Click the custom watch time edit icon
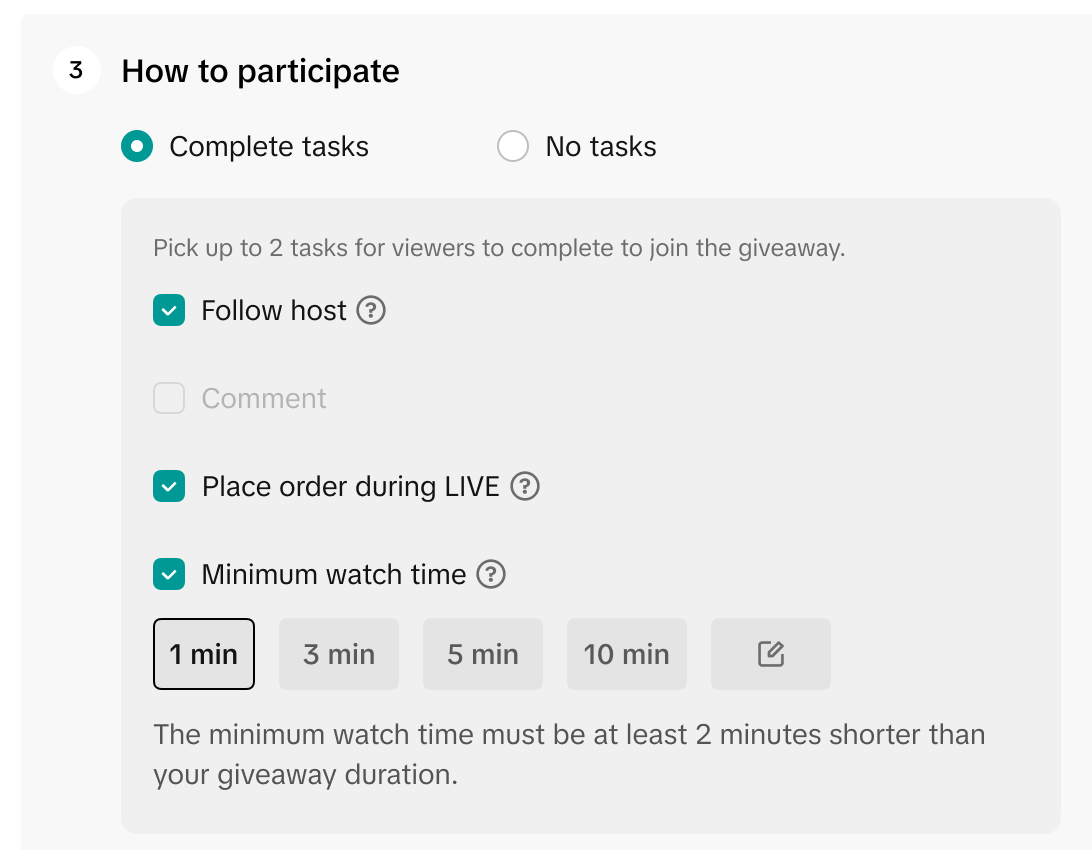Image resolution: width=1092 pixels, height=850 pixels. pos(770,655)
